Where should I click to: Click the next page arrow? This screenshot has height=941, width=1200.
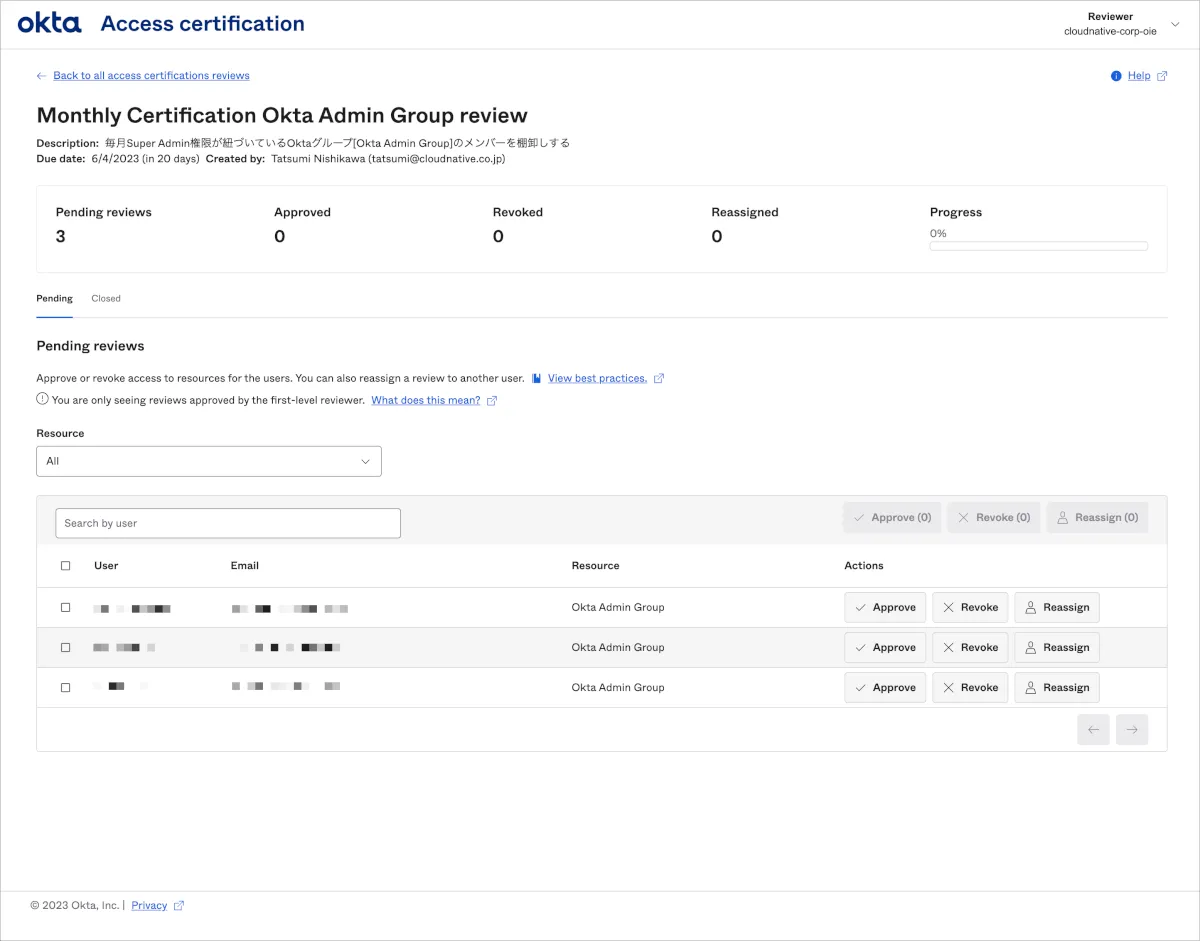[1132, 730]
